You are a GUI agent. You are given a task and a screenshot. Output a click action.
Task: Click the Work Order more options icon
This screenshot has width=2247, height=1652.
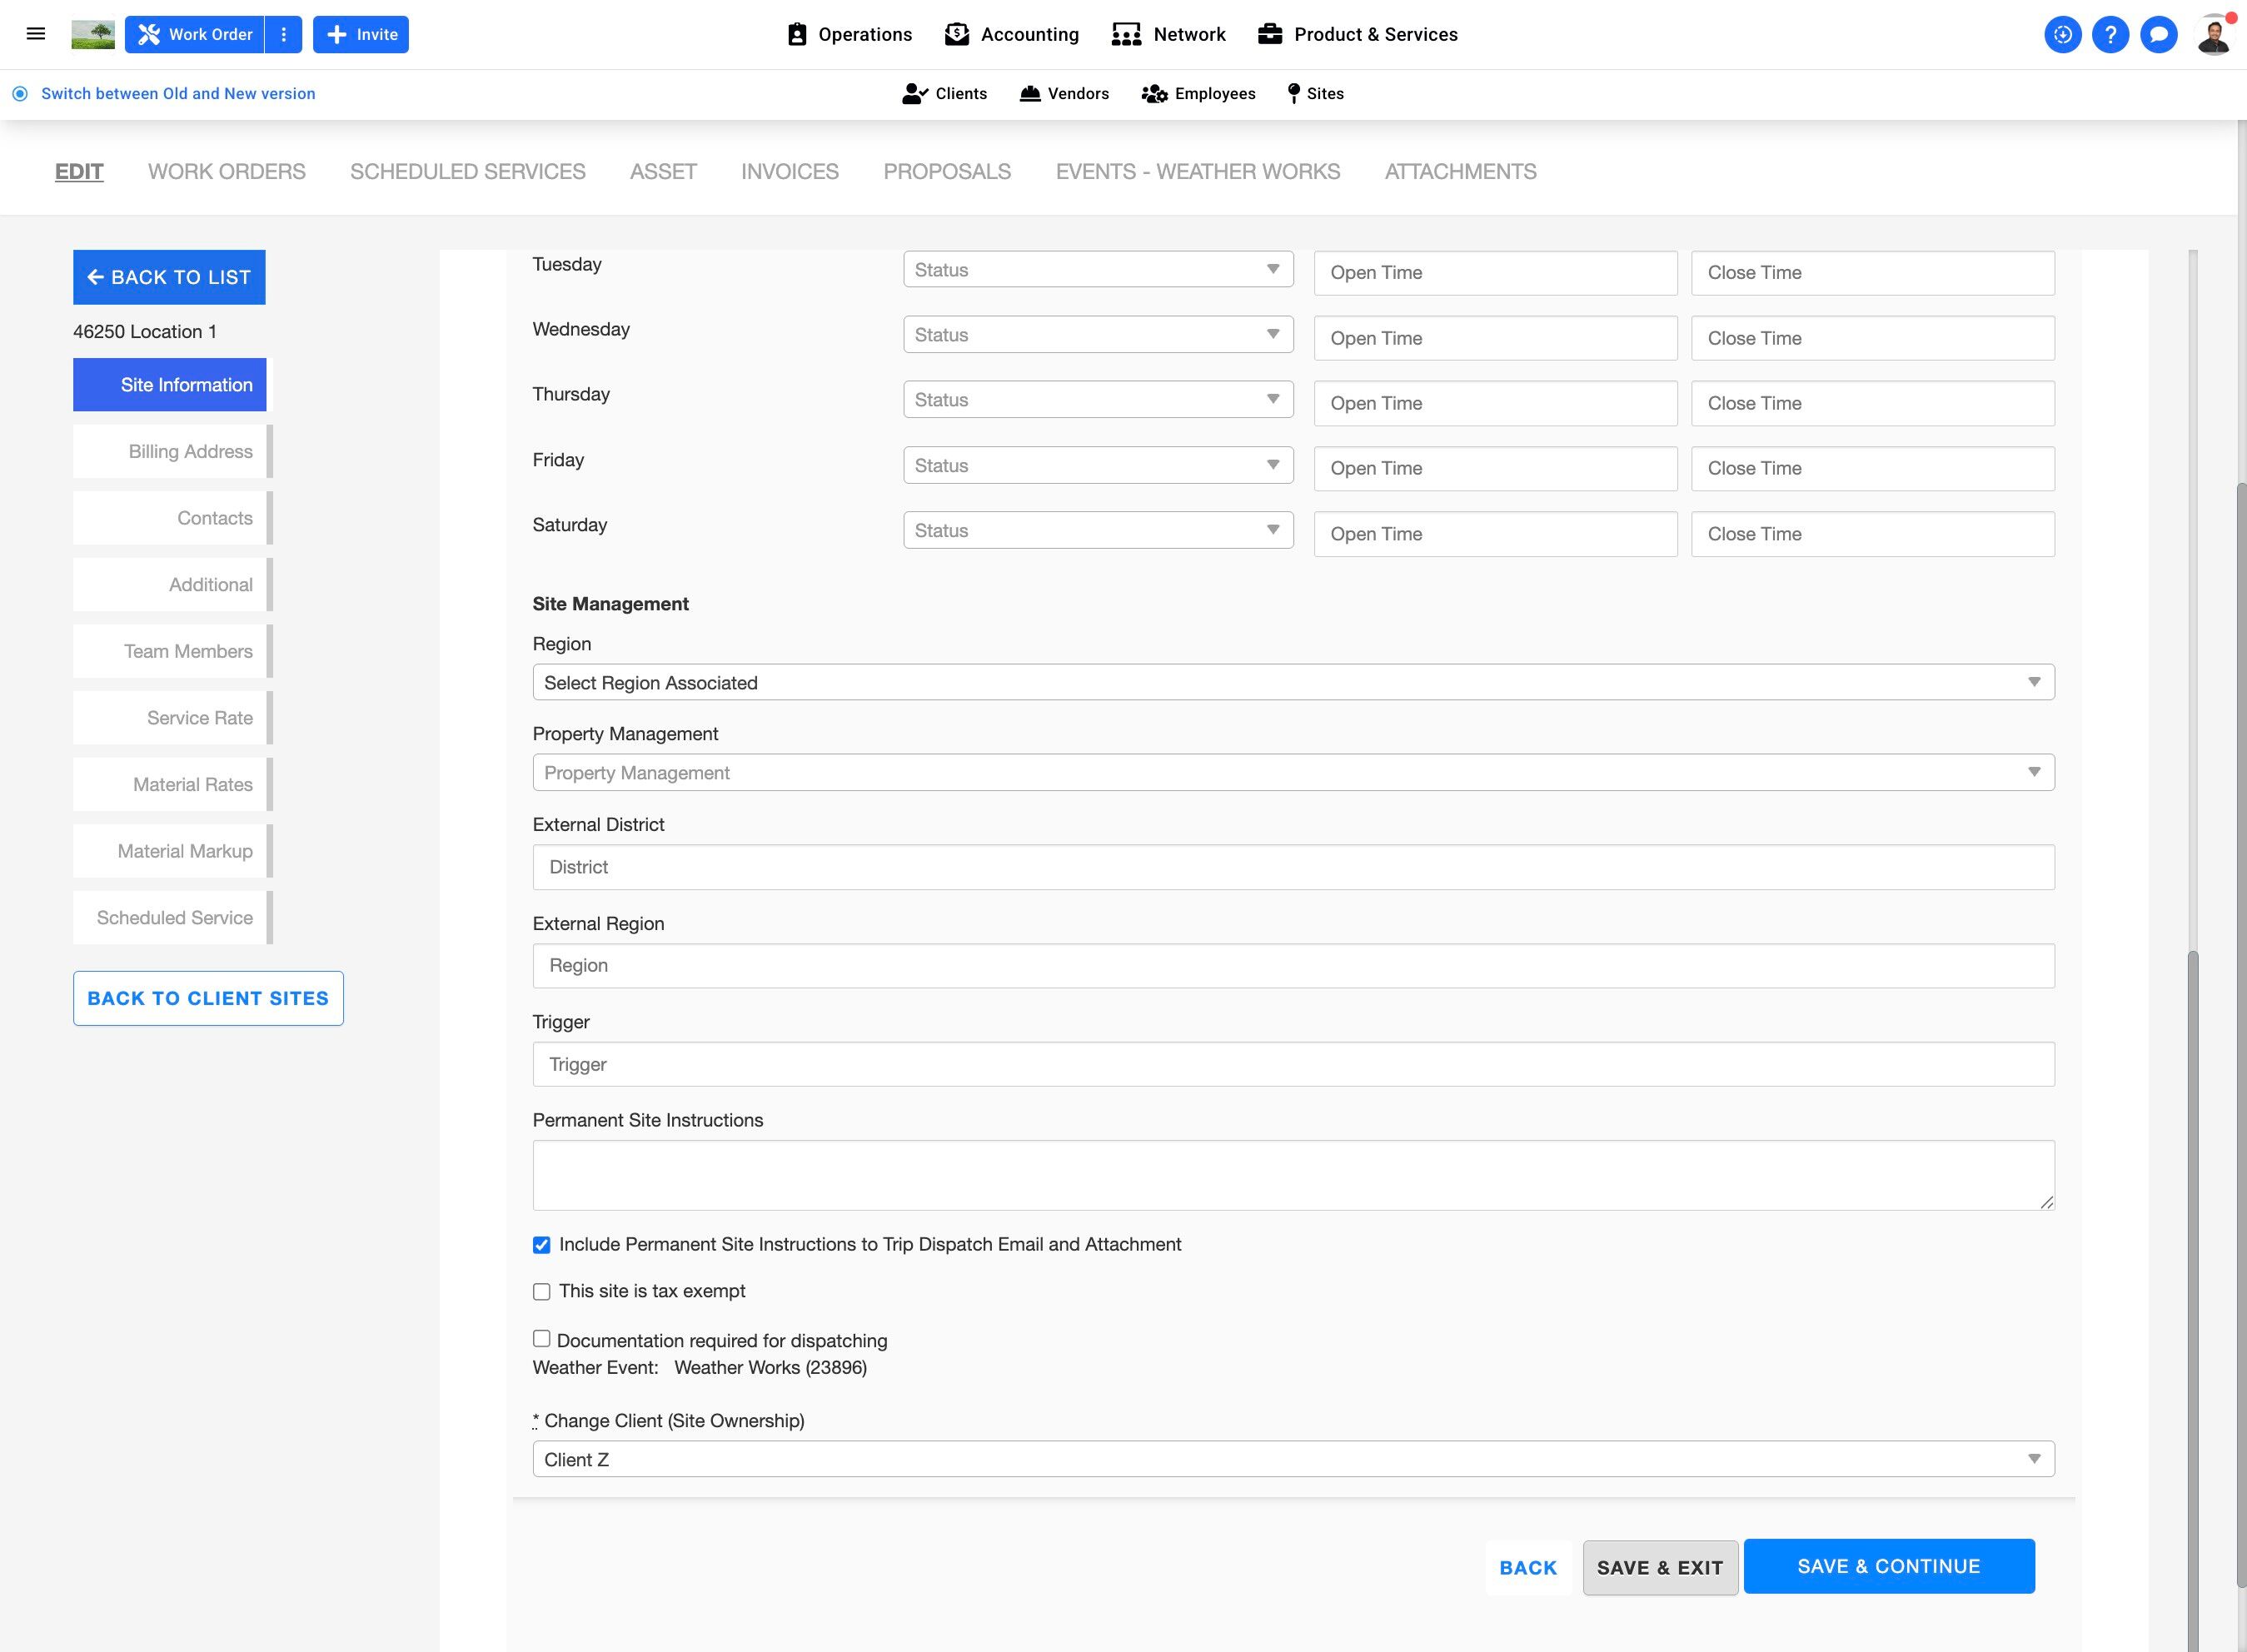[x=284, y=34]
